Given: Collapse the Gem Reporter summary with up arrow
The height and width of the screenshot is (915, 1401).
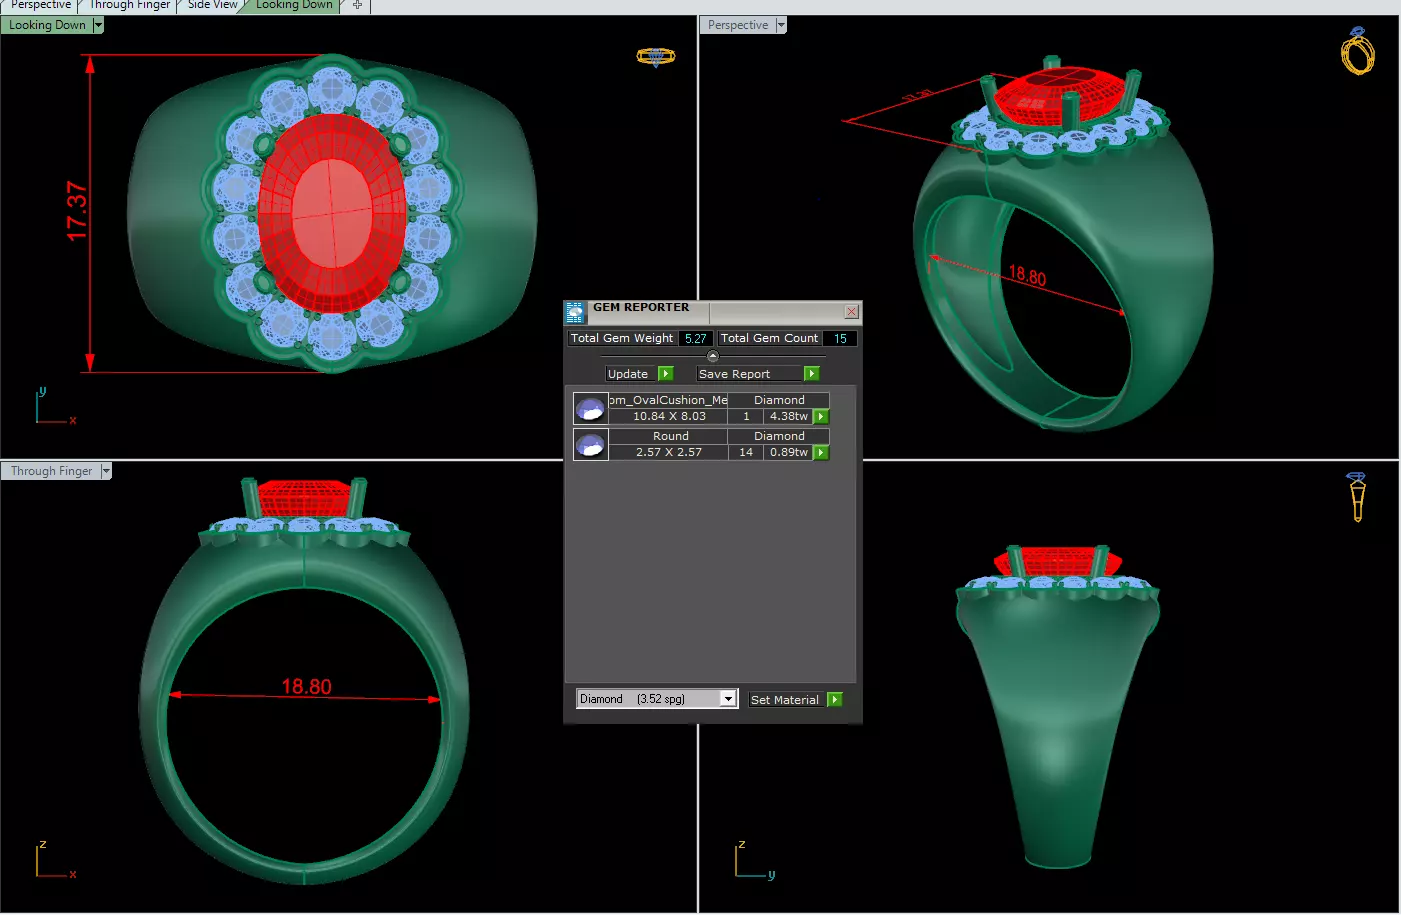Looking at the screenshot, I should click(713, 356).
